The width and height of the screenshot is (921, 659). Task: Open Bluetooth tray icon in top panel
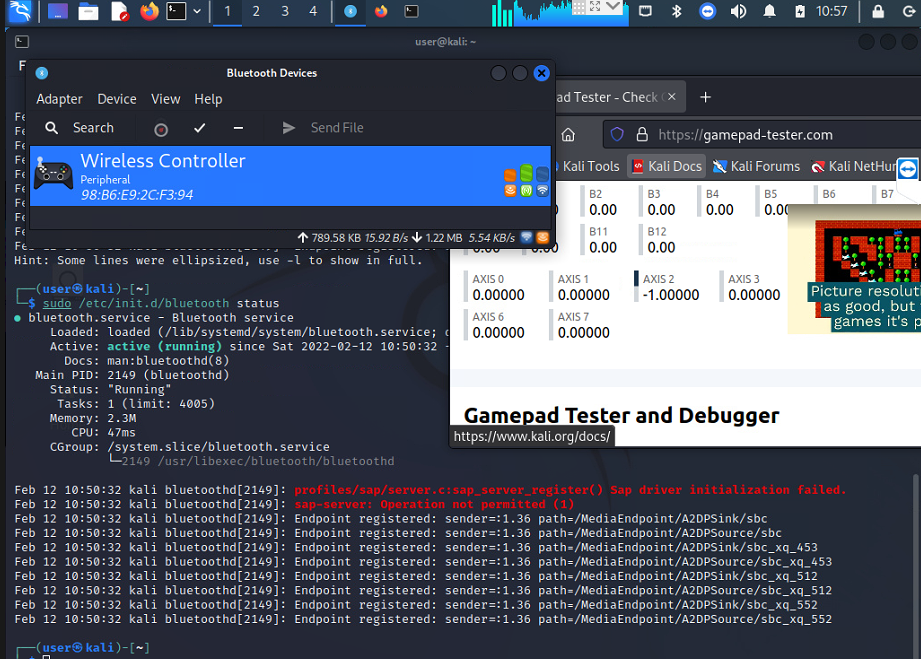pos(676,11)
